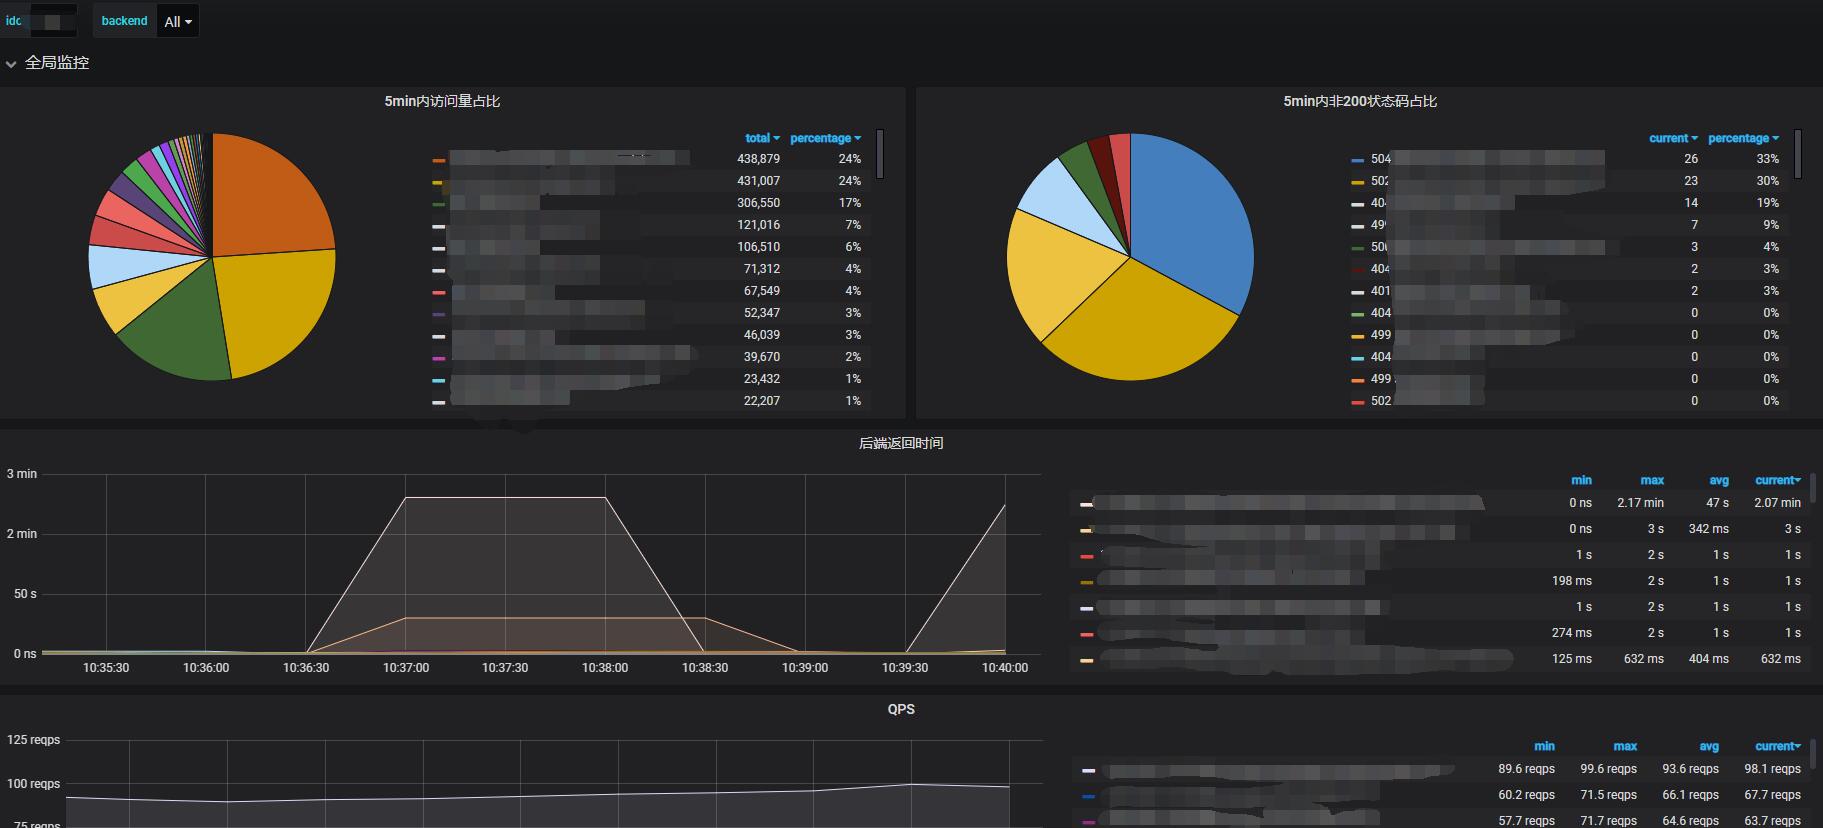The image size is (1823, 828).
Task: Click the QPS panel title
Action: (901, 709)
